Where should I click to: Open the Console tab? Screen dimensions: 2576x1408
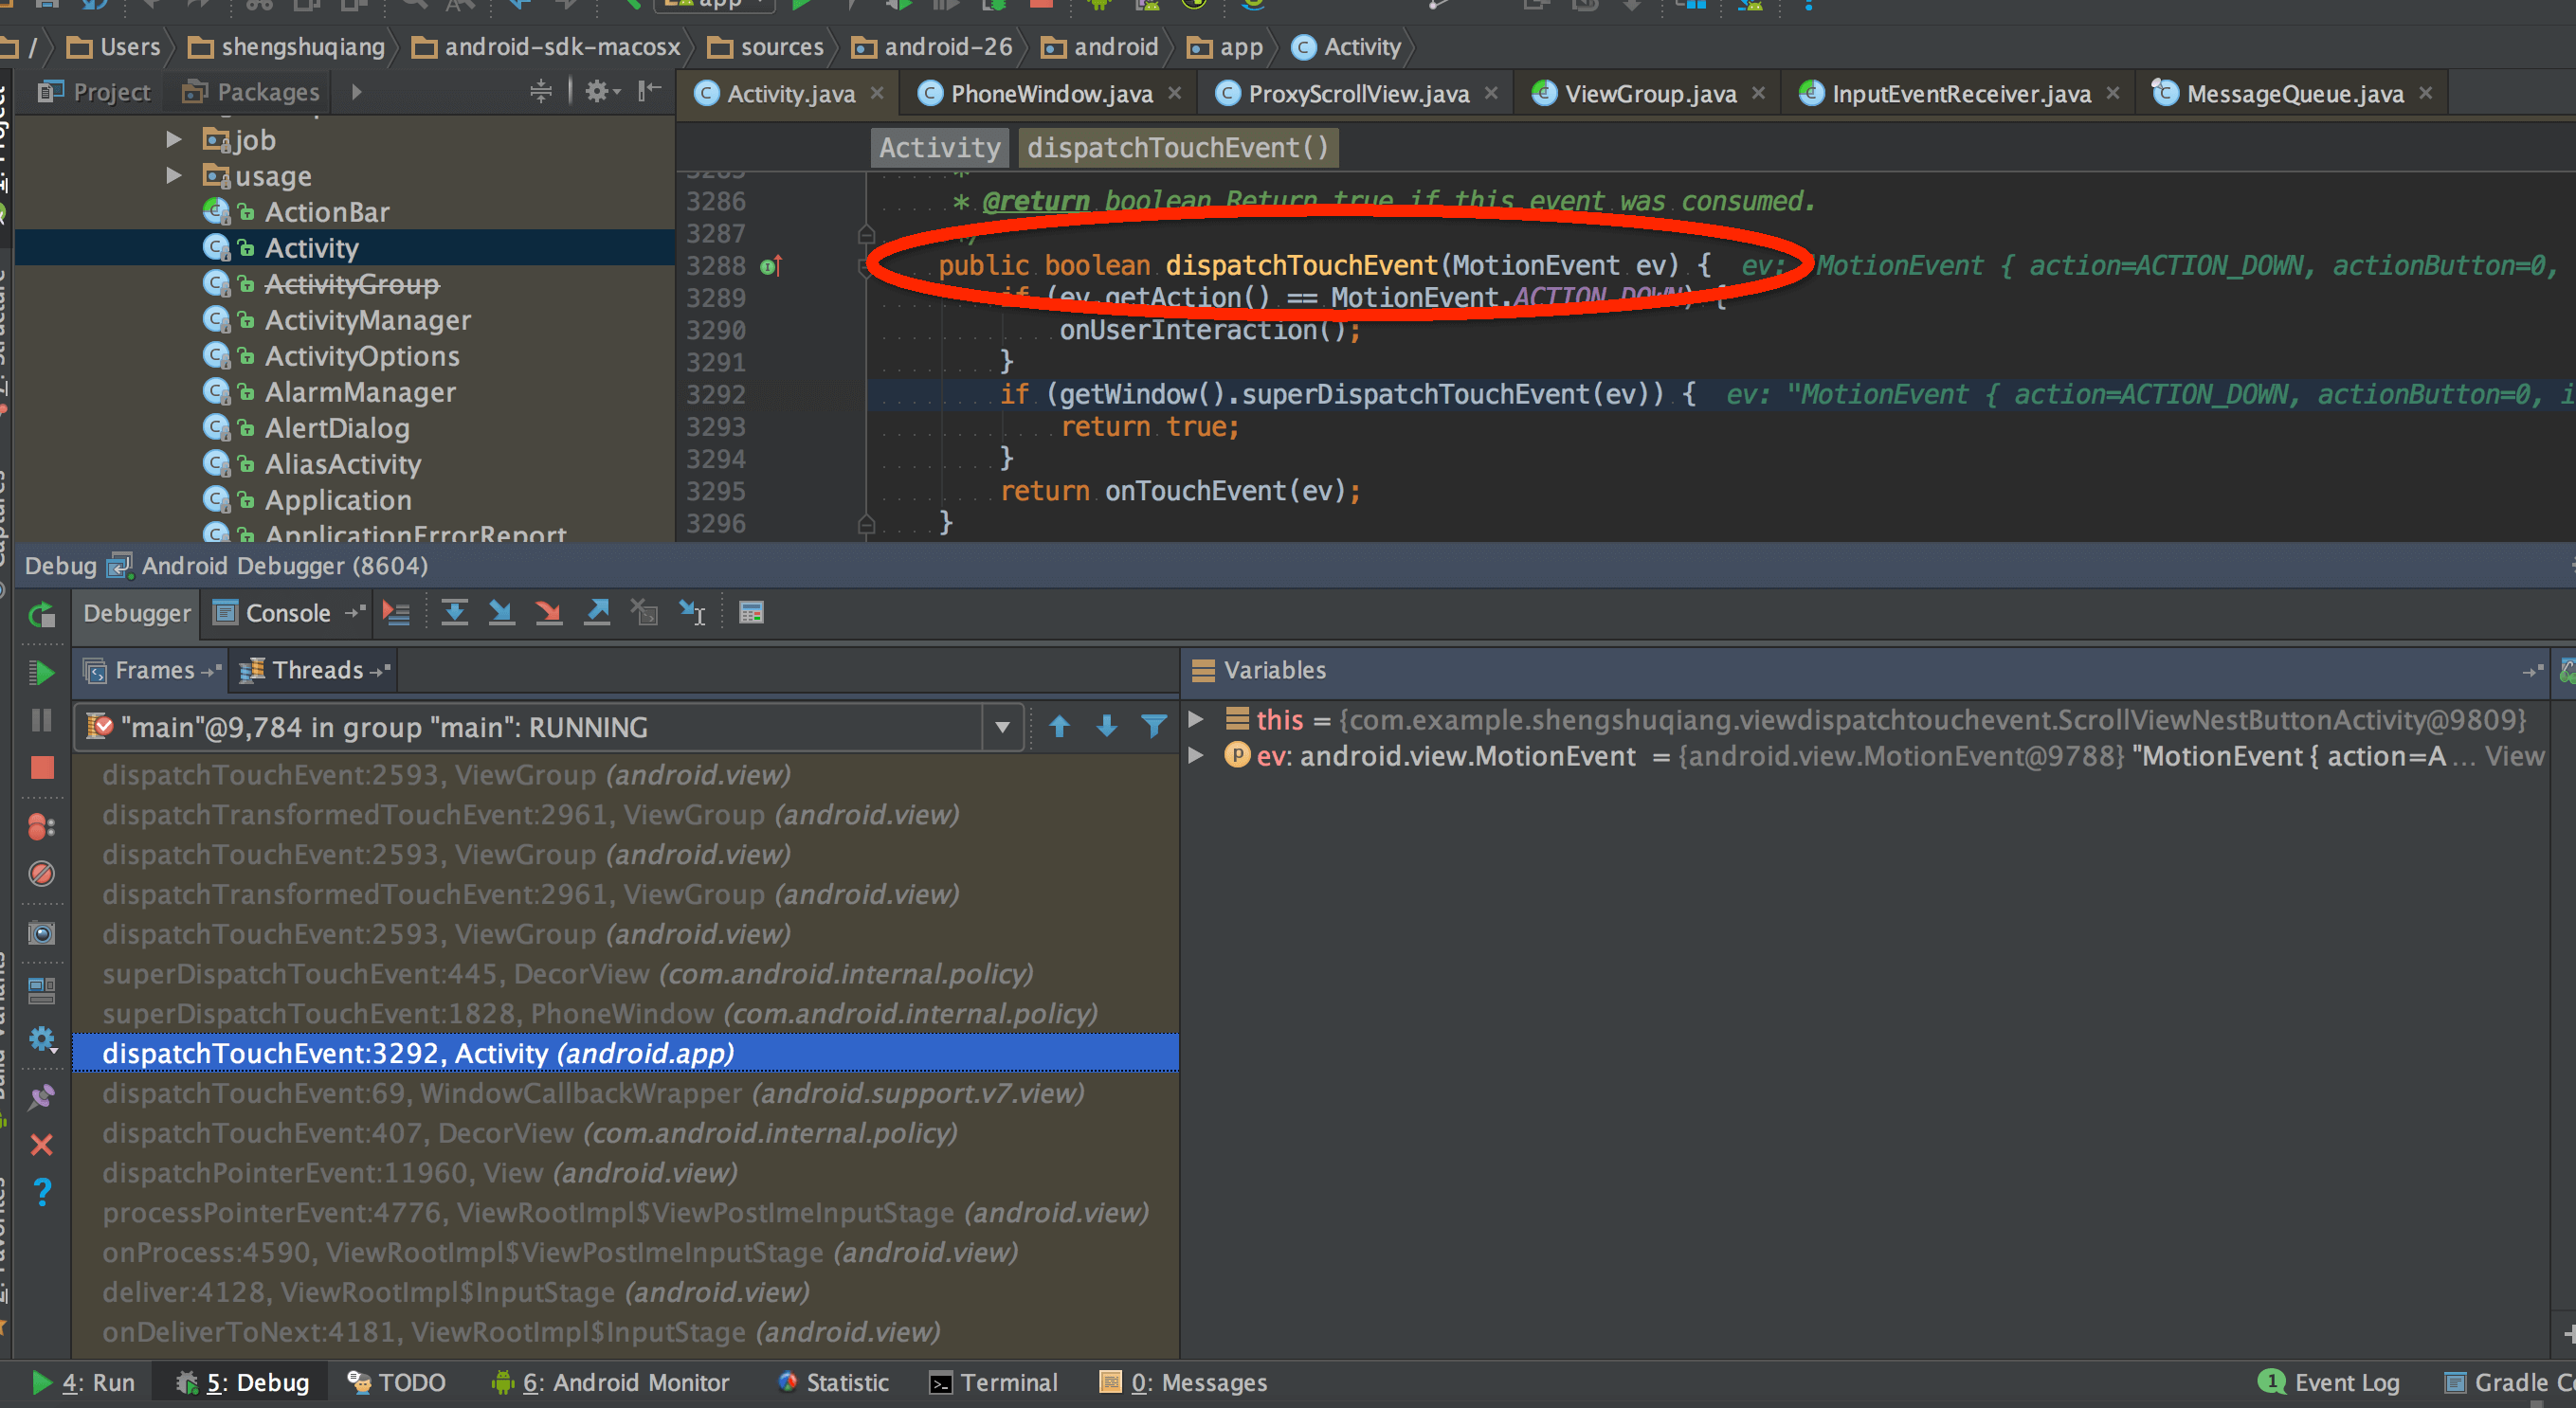pos(287,613)
